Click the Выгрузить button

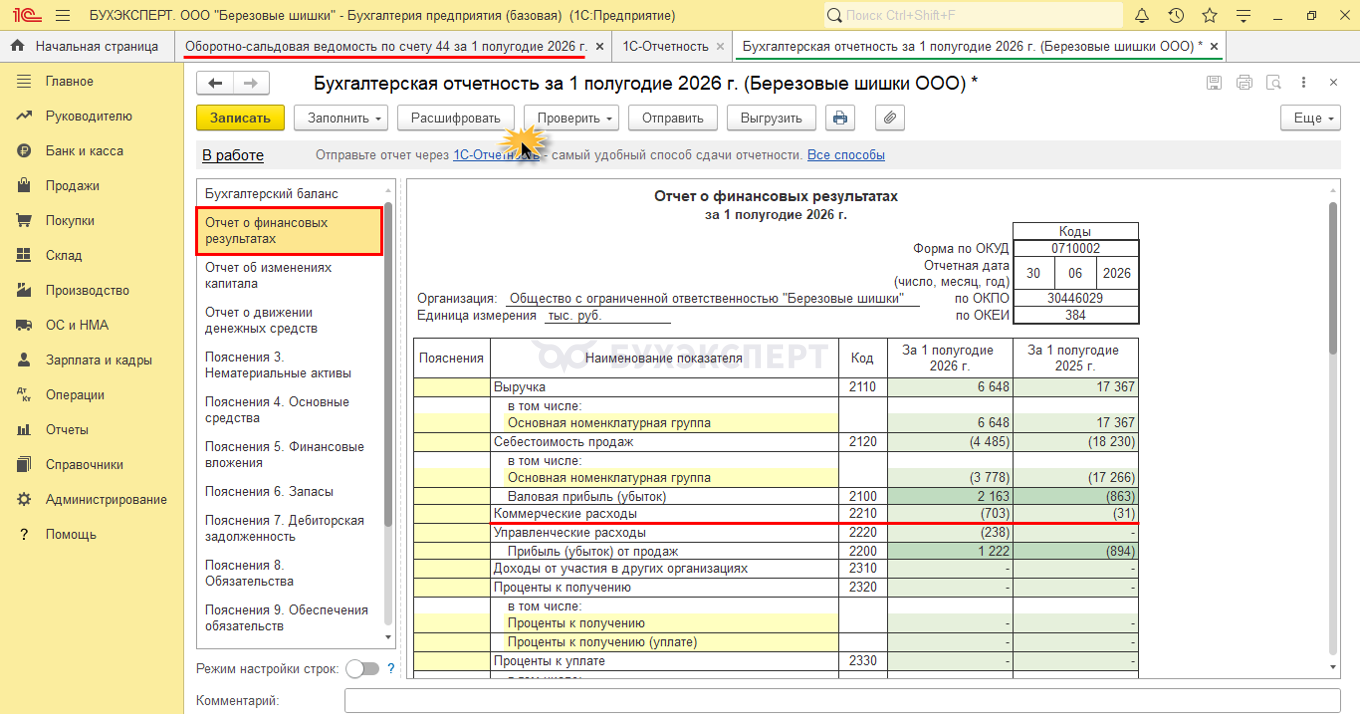pyautogui.click(x=771, y=118)
